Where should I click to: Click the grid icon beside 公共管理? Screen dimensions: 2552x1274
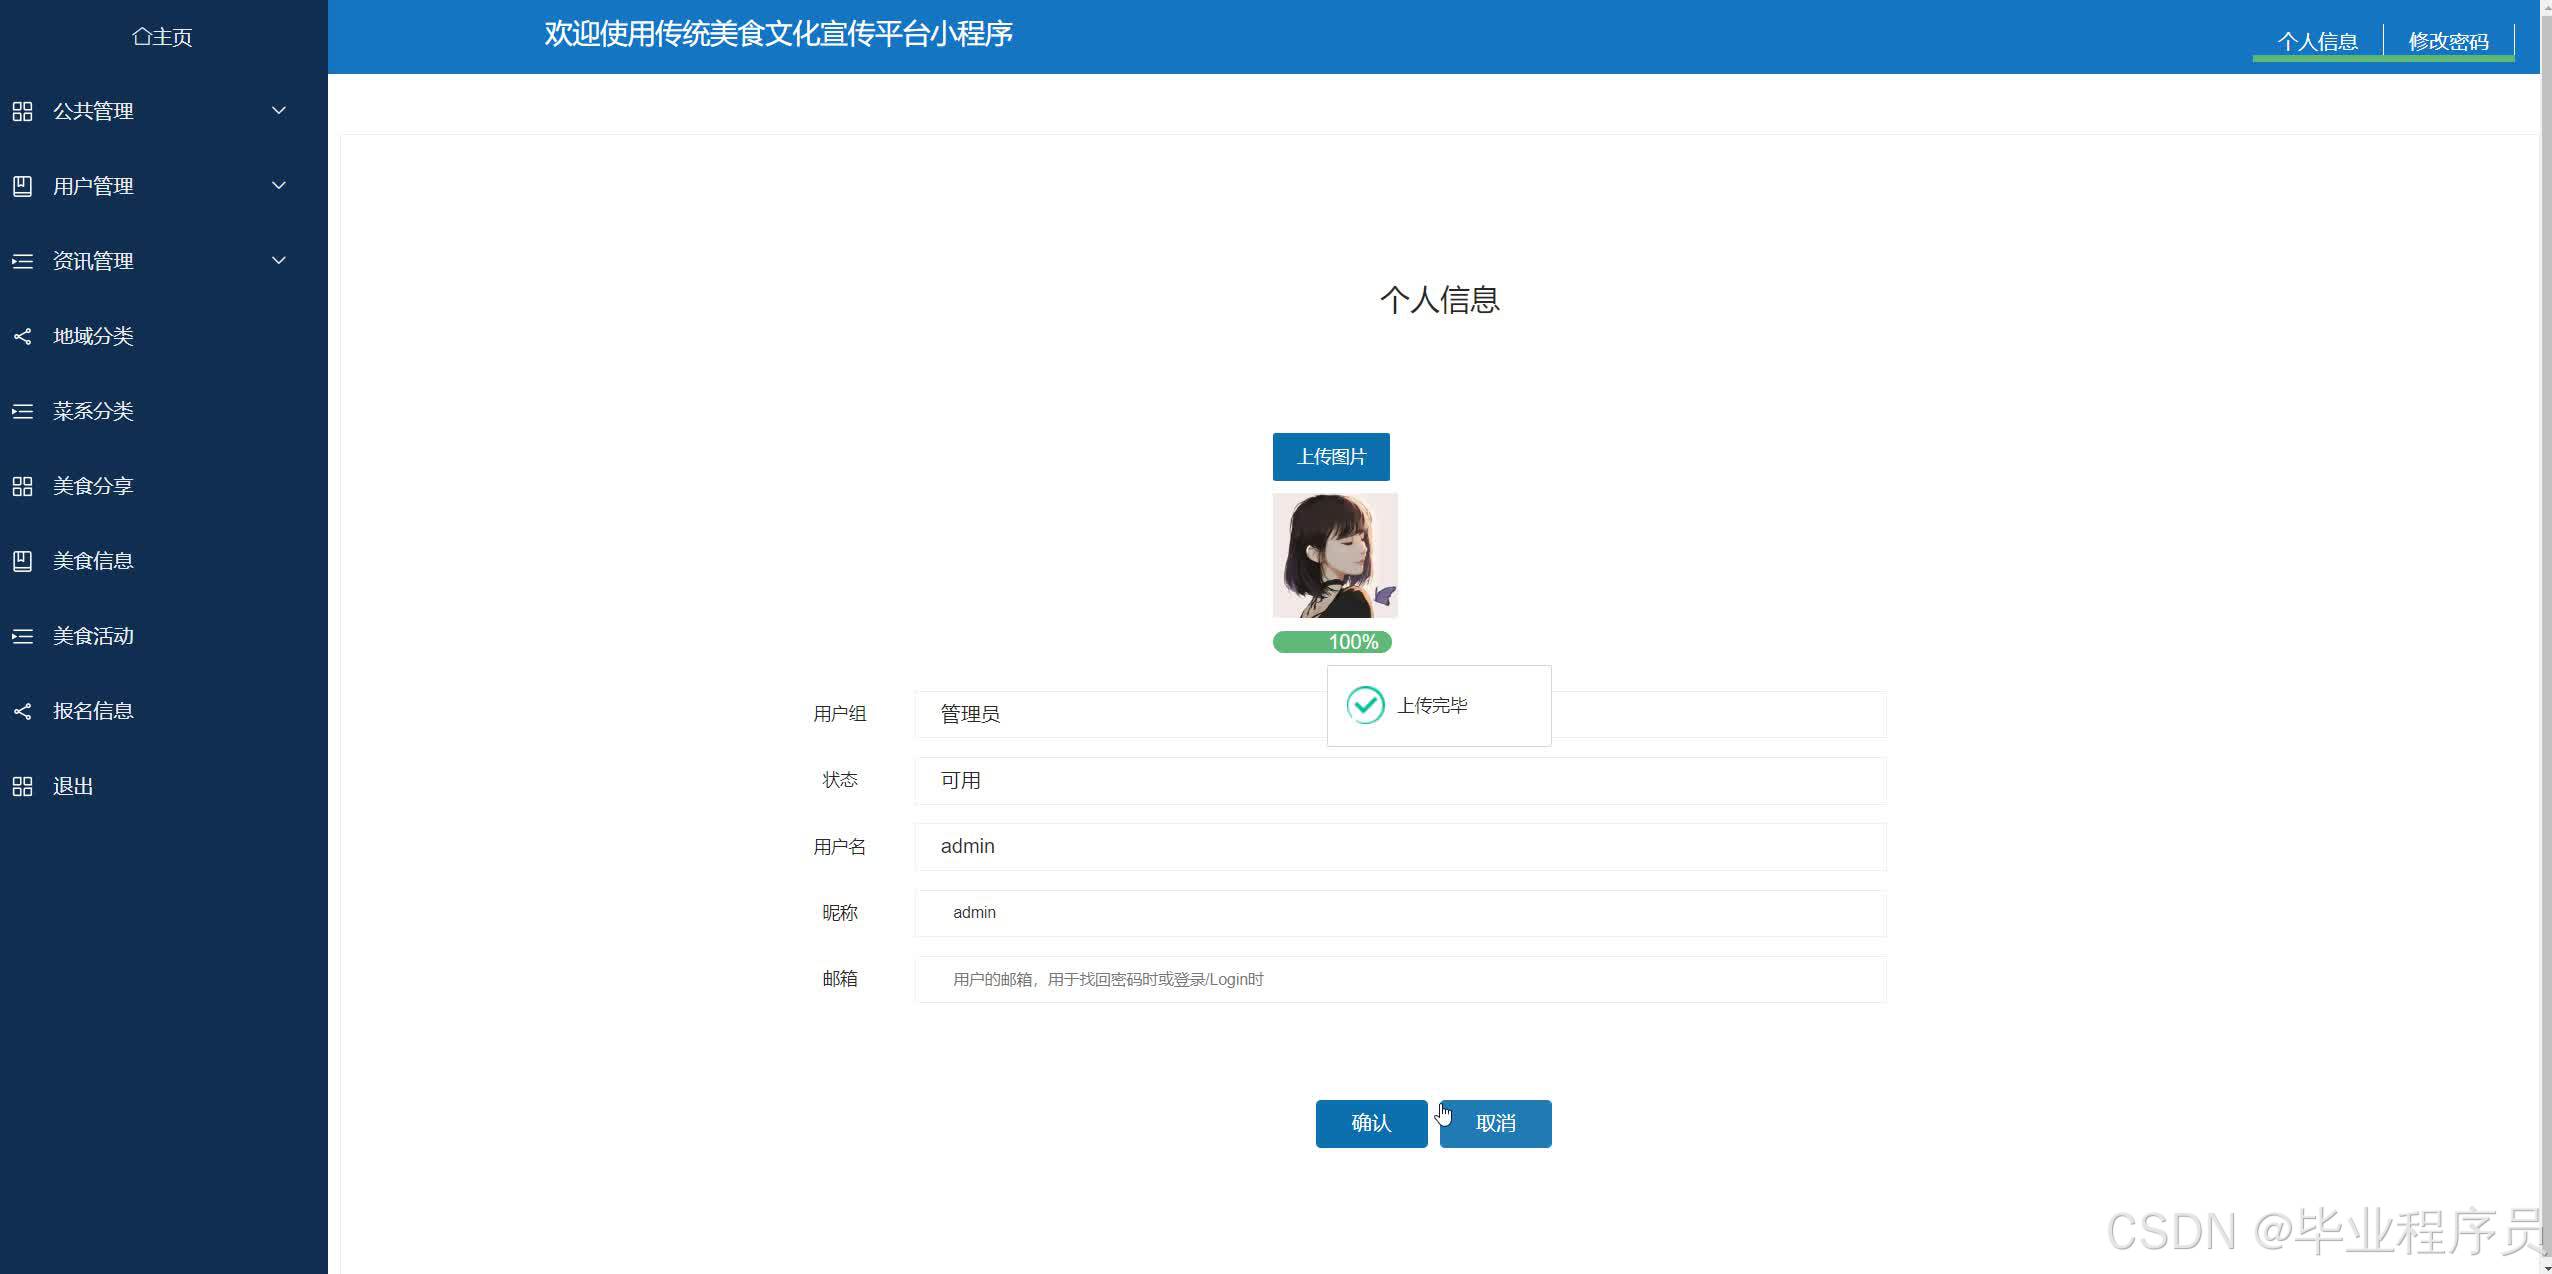pos(22,111)
